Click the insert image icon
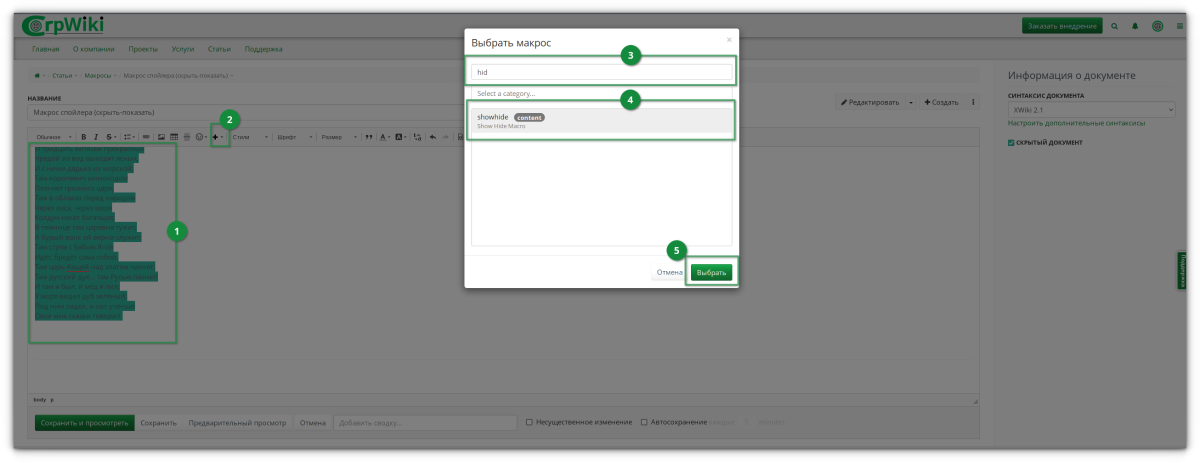Image resolution: width=1200 pixels, height=463 pixels. click(x=160, y=137)
